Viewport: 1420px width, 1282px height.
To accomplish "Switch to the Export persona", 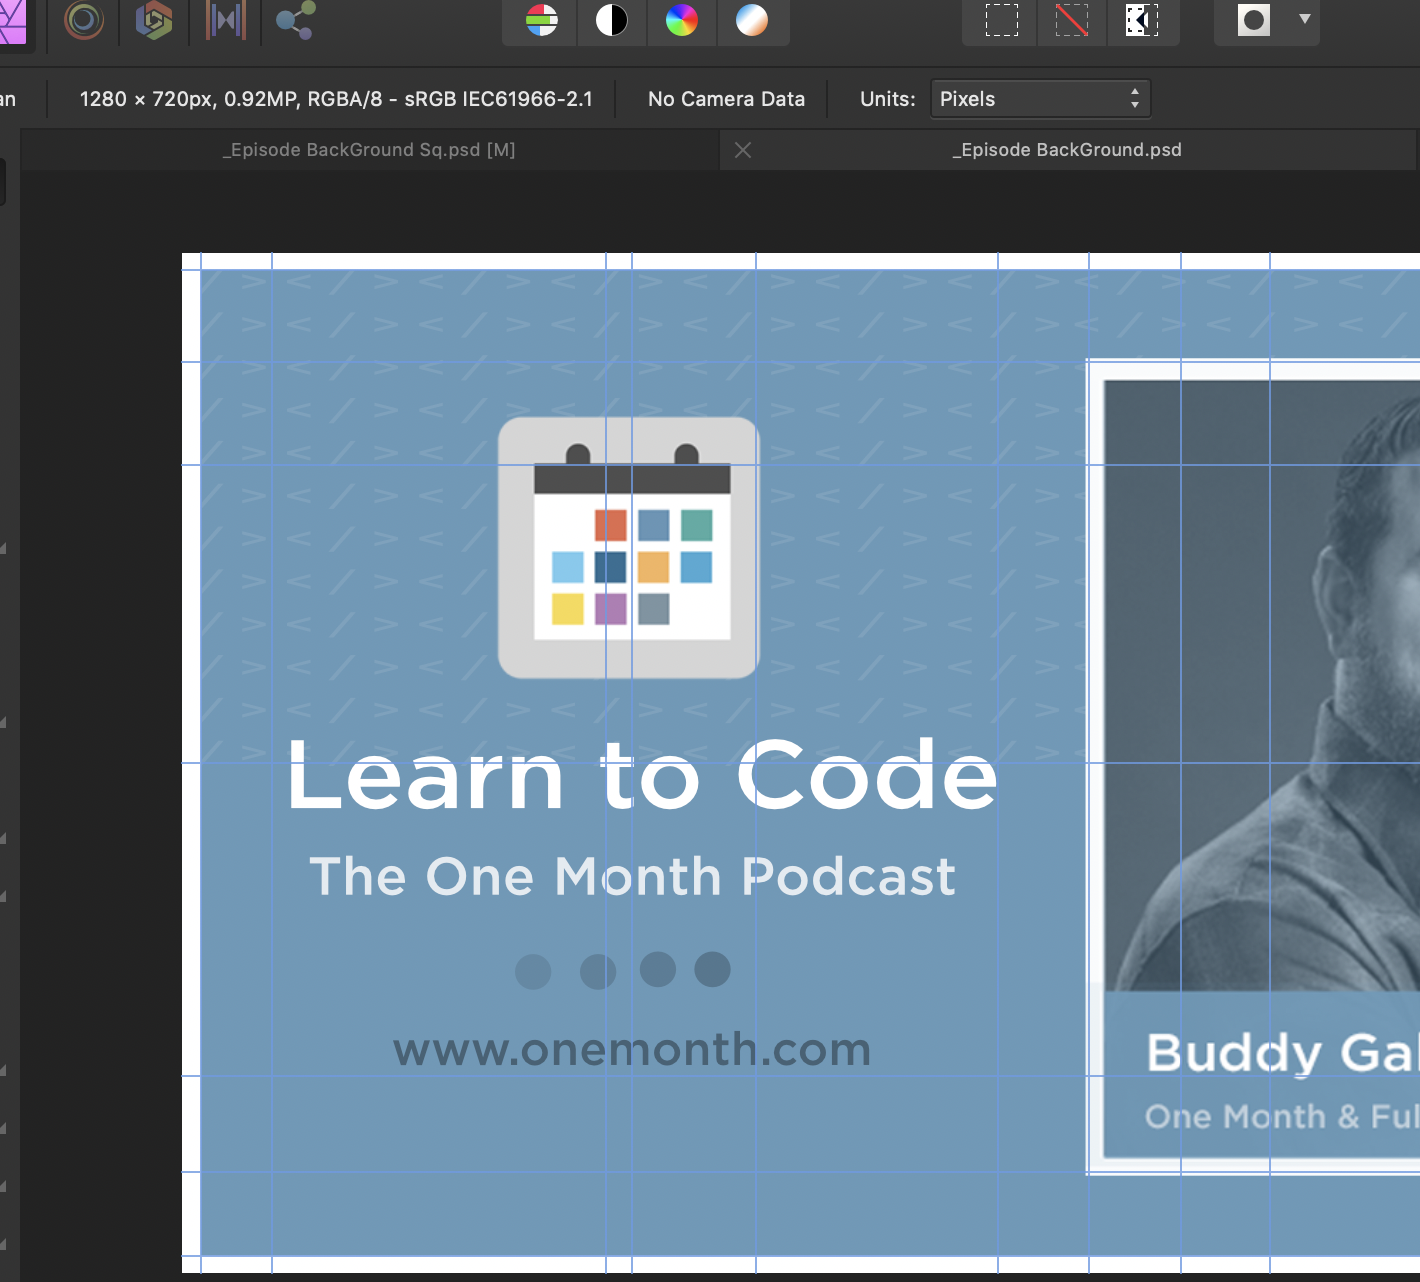I will (x=295, y=20).
